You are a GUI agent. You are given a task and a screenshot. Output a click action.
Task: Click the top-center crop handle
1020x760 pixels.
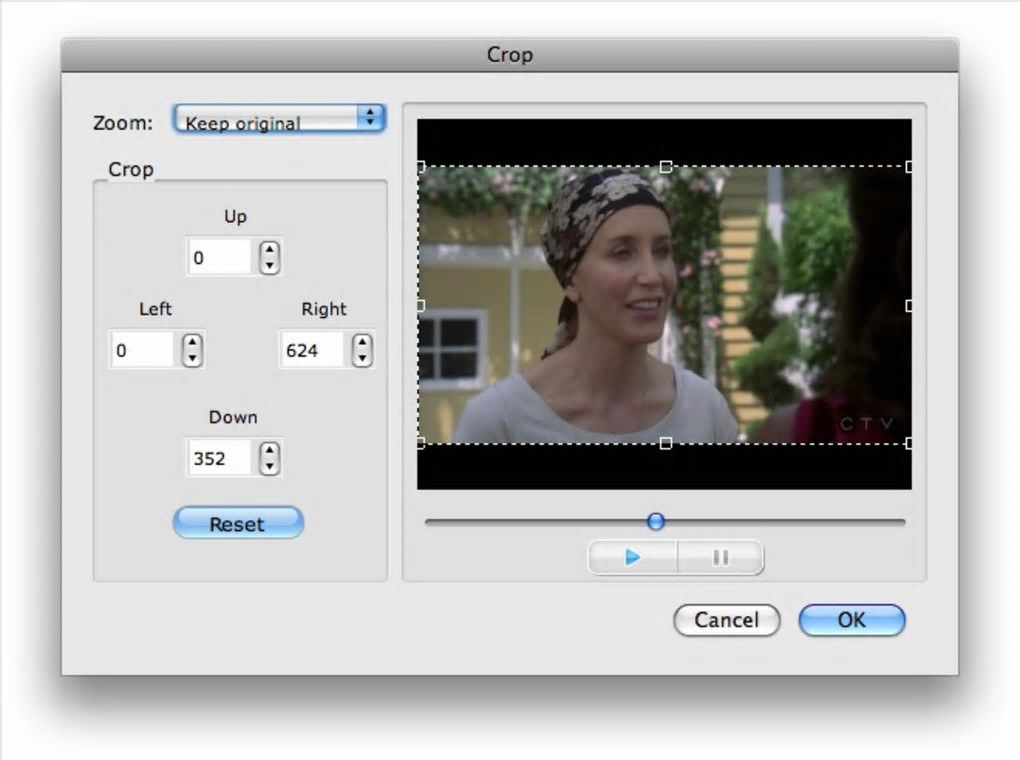coord(665,167)
